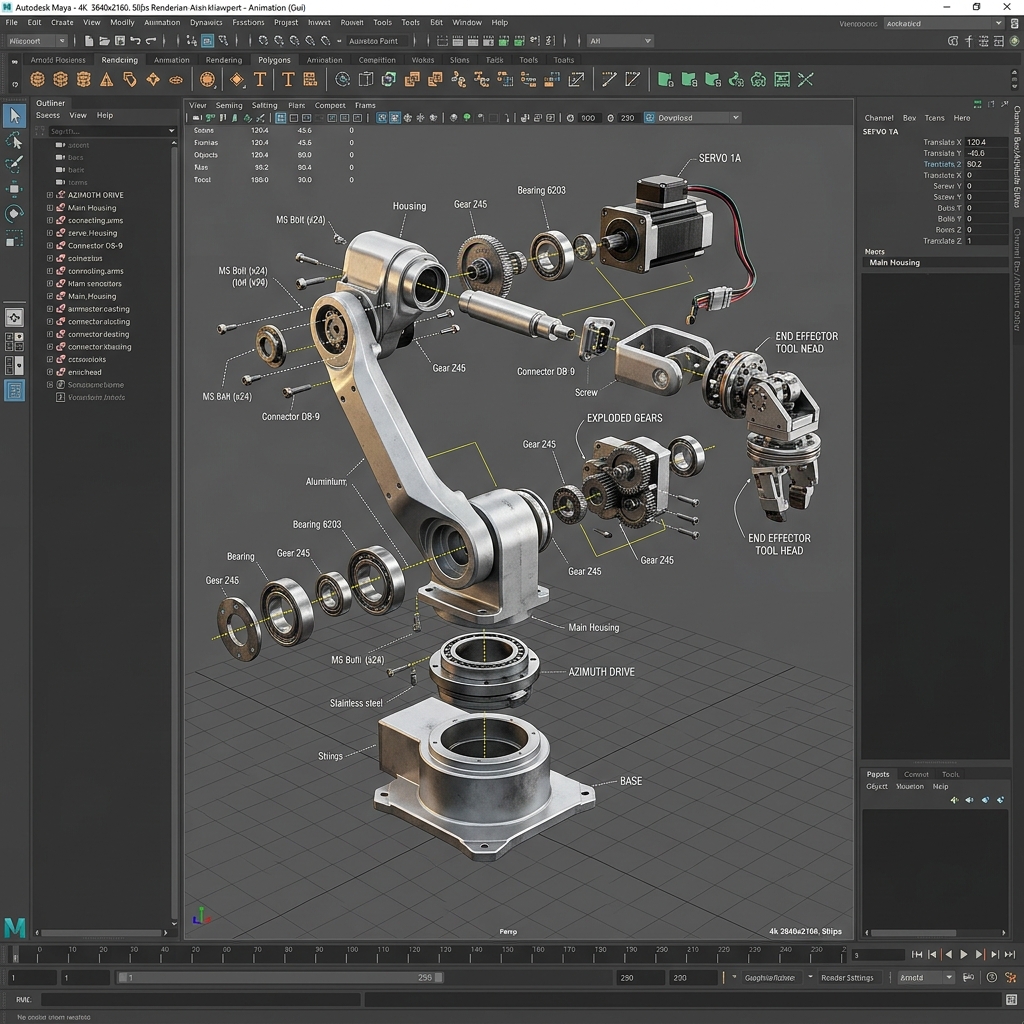Undo the last action via arrow icon

[x=136, y=40]
